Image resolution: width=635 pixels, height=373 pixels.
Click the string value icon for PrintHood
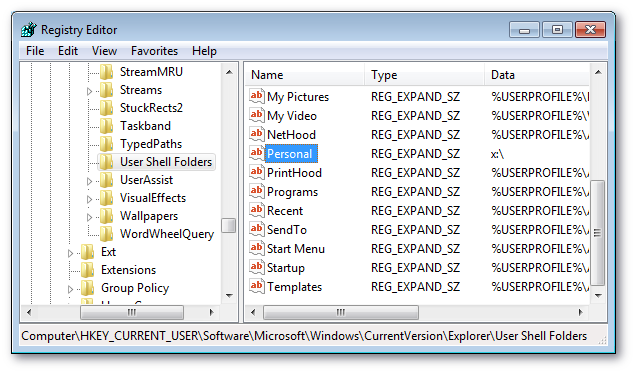(257, 173)
